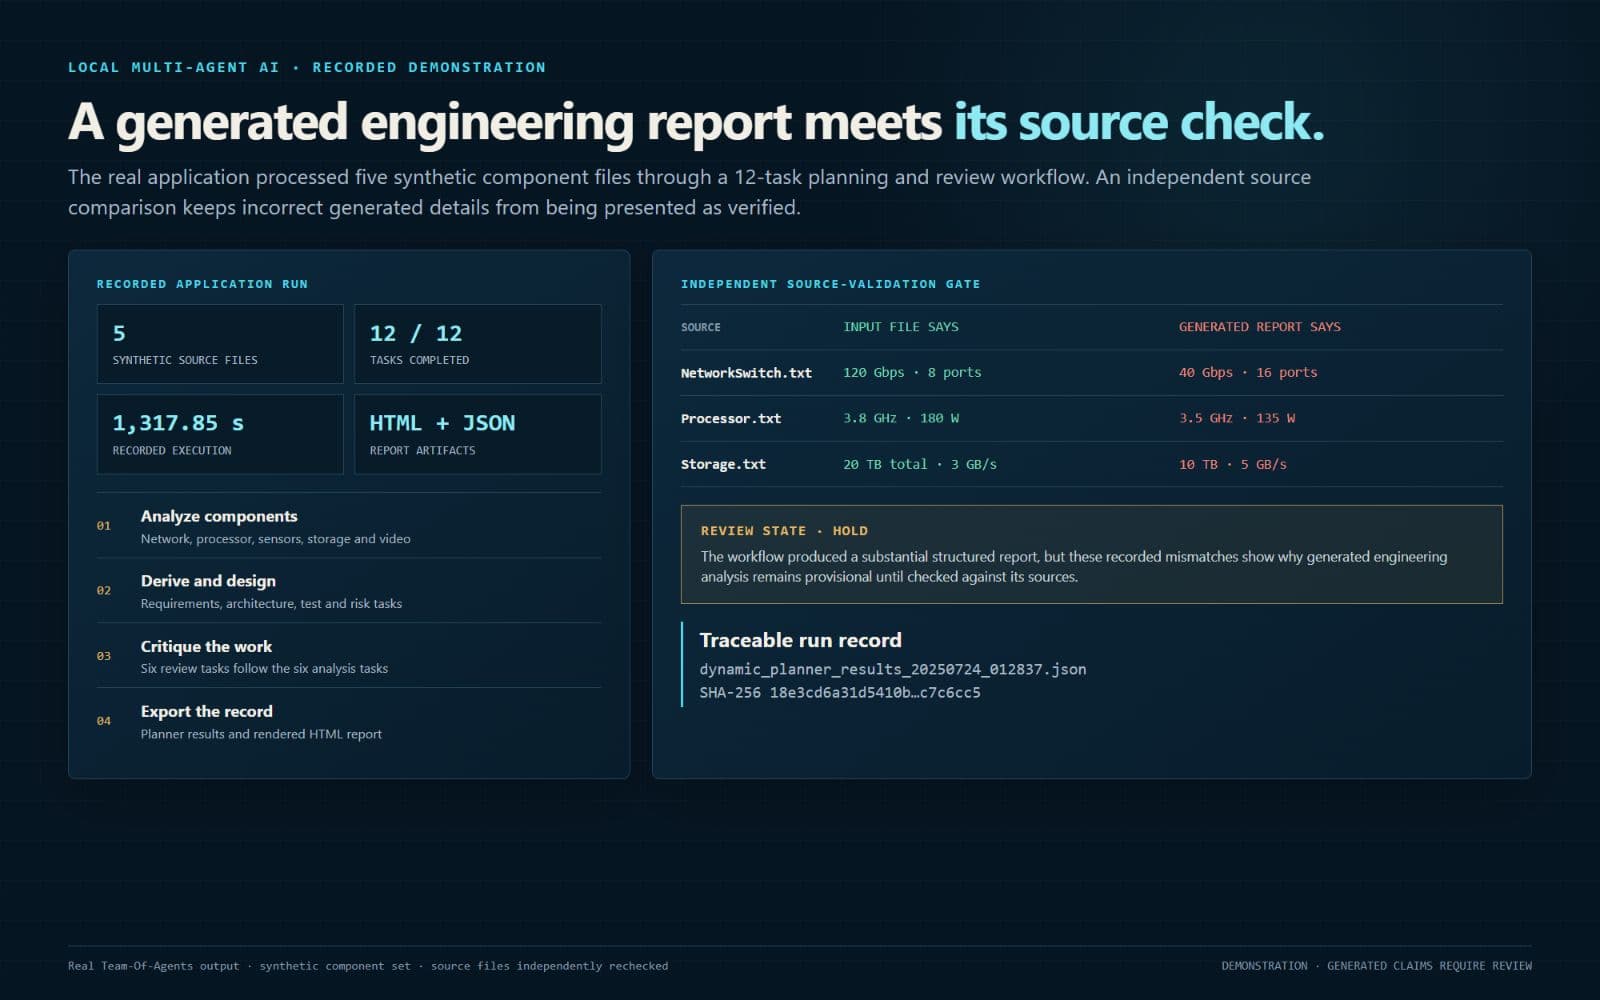Viewport: 1600px width, 1000px height.
Task: Click input value '3.8 GHz · 180 W'
Action: coord(901,418)
